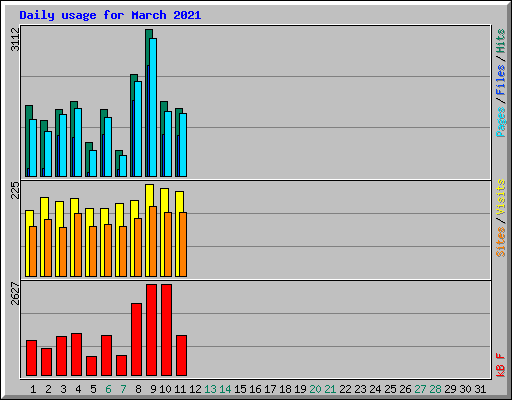Click the red KB bar for day 10
The height and width of the screenshot is (400, 512).
point(166,330)
